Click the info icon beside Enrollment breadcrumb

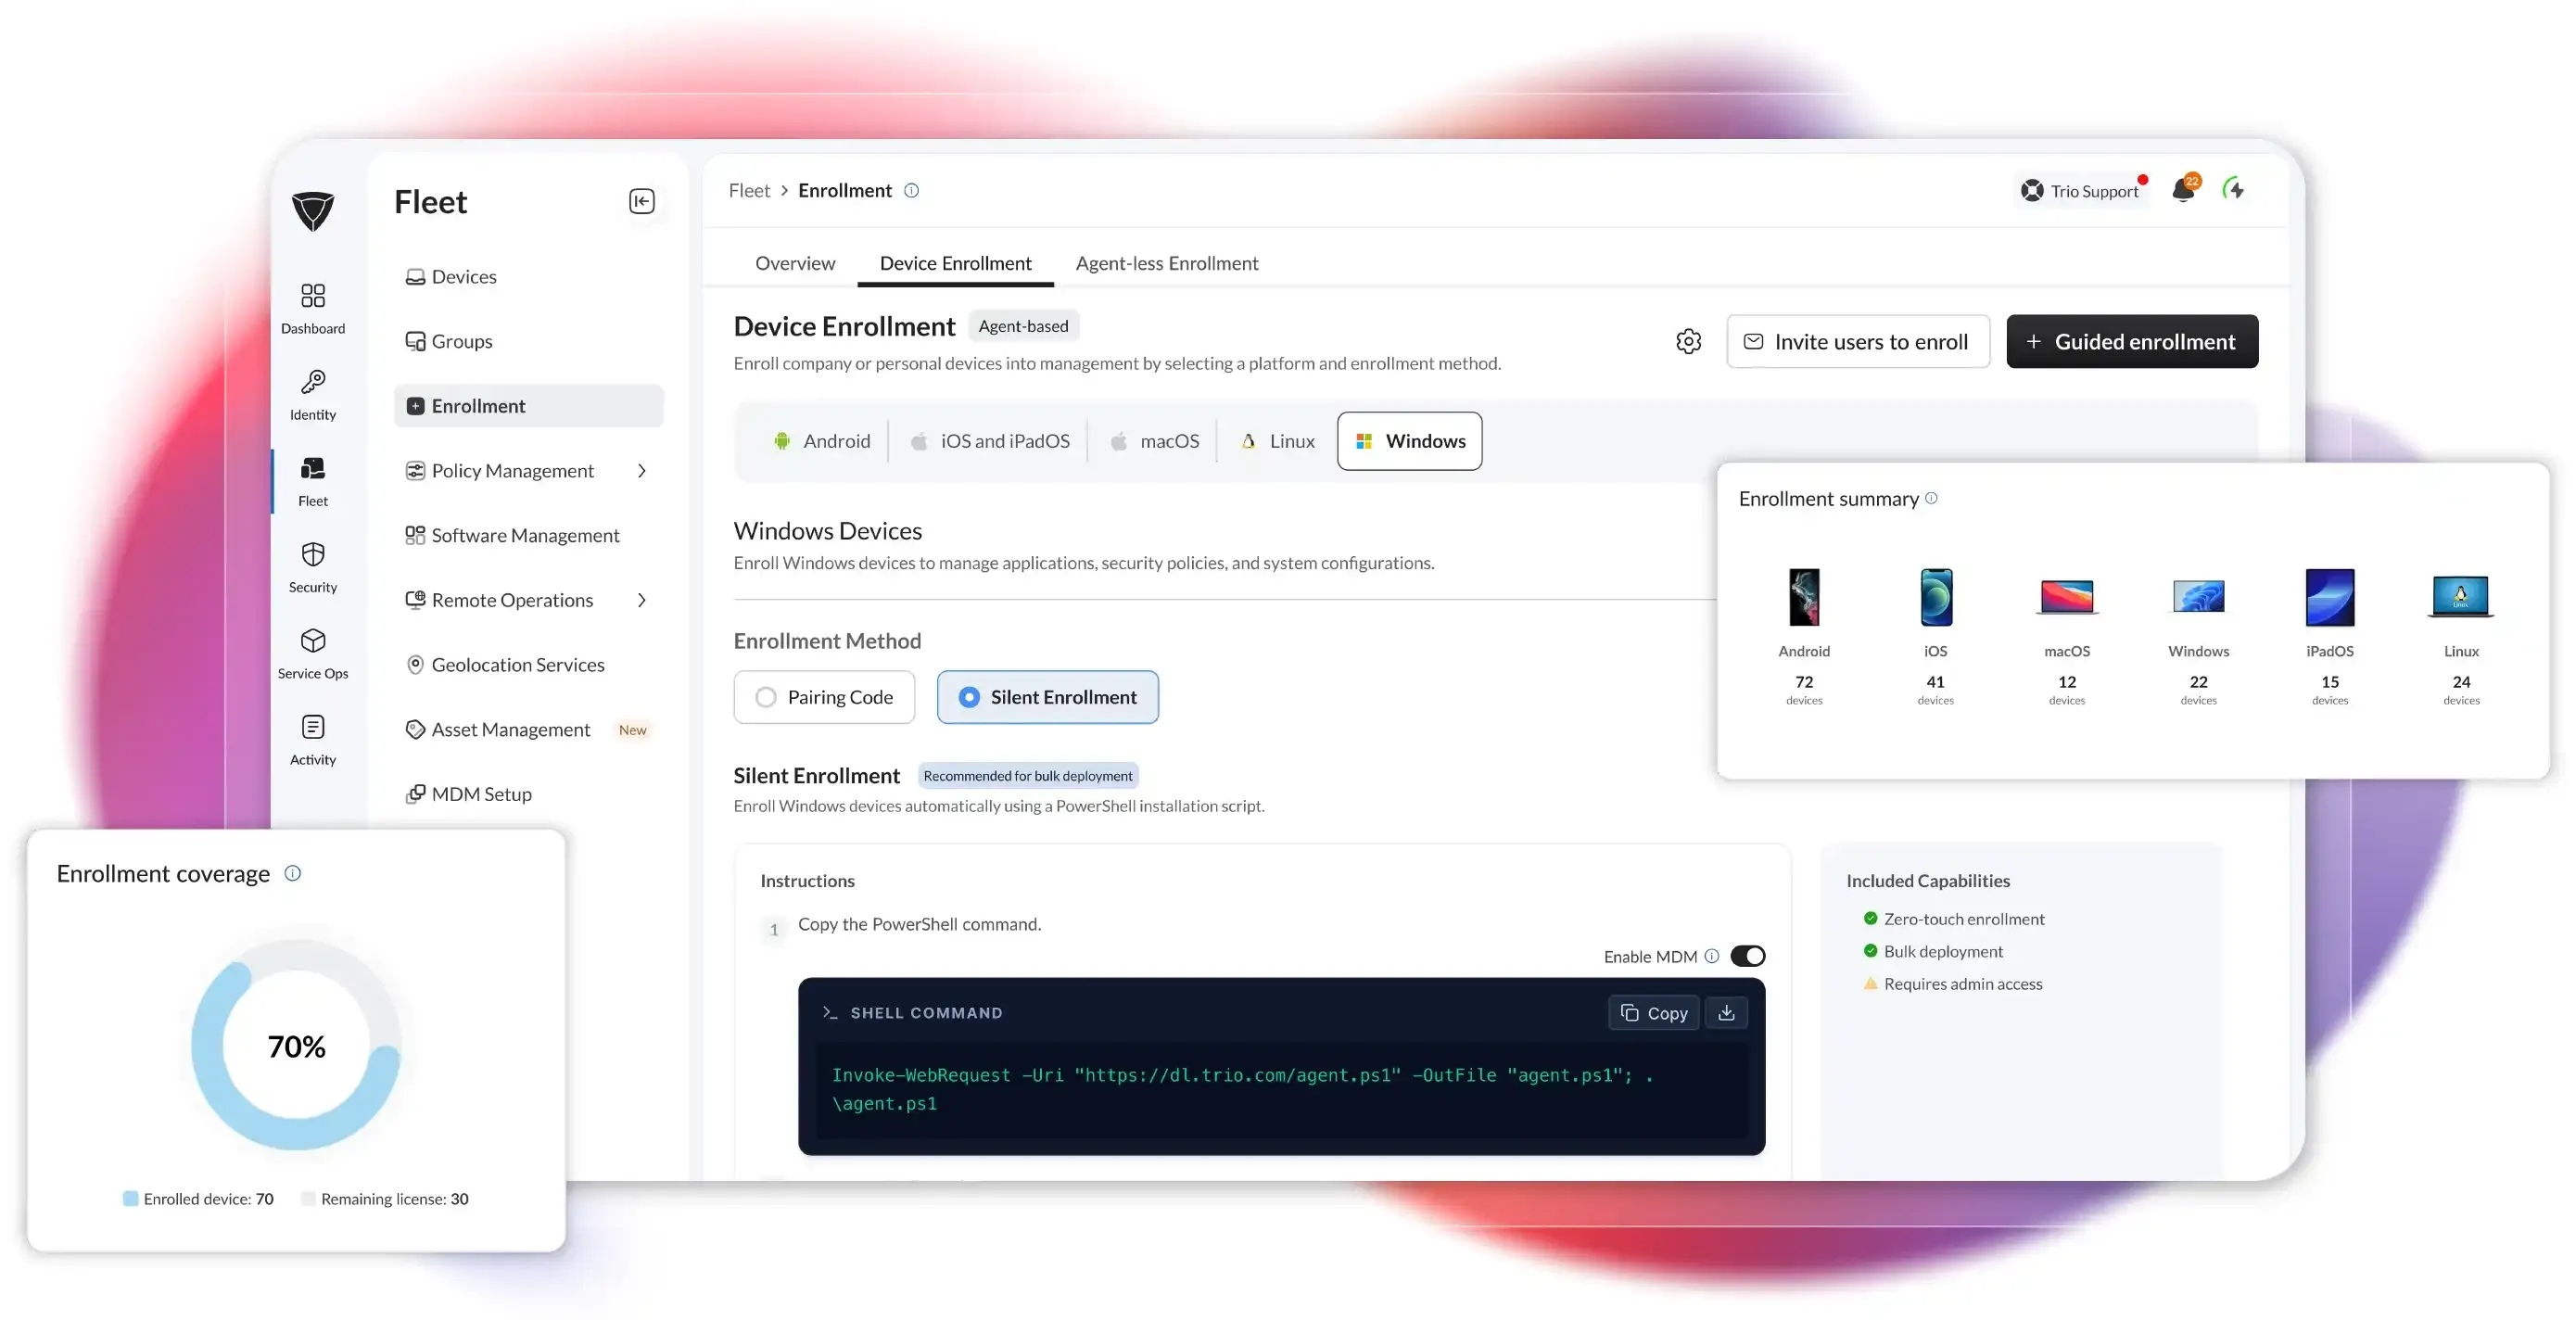(x=911, y=190)
